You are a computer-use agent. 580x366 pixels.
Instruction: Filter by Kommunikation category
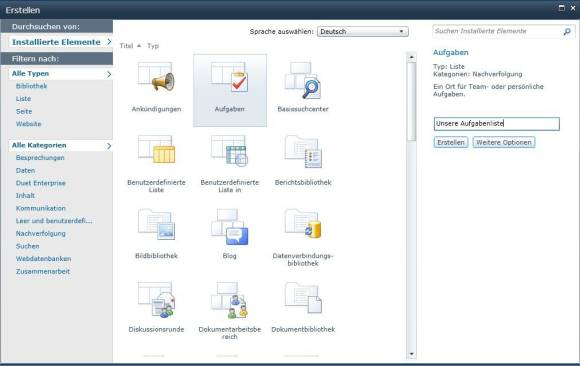(40, 208)
